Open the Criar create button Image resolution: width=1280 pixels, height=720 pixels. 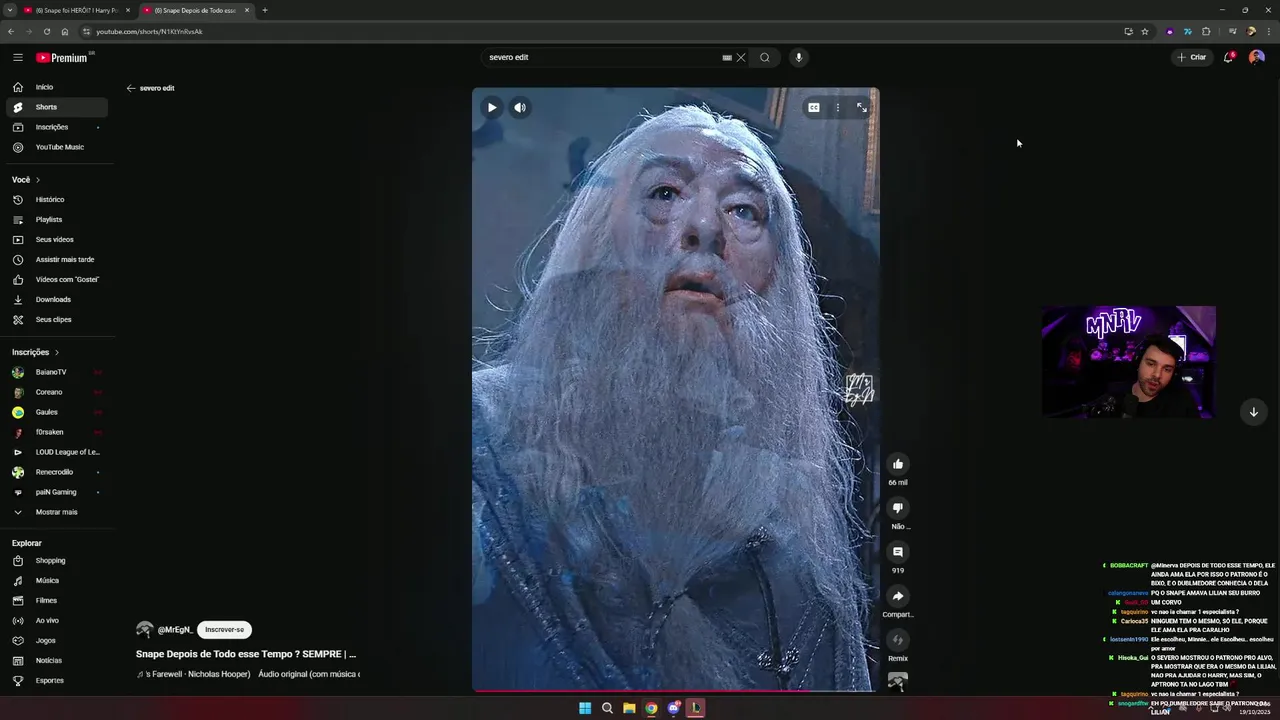(x=1192, y=57)
